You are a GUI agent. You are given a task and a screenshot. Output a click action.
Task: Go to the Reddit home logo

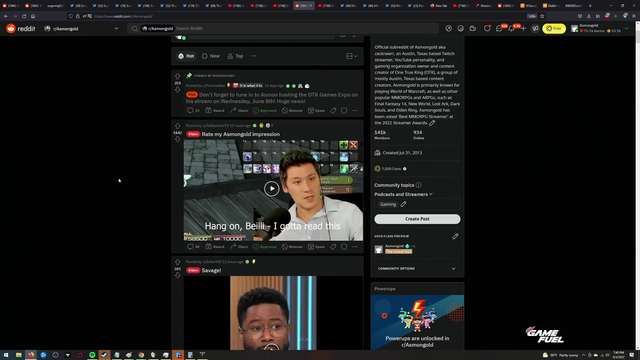(21, 29)
